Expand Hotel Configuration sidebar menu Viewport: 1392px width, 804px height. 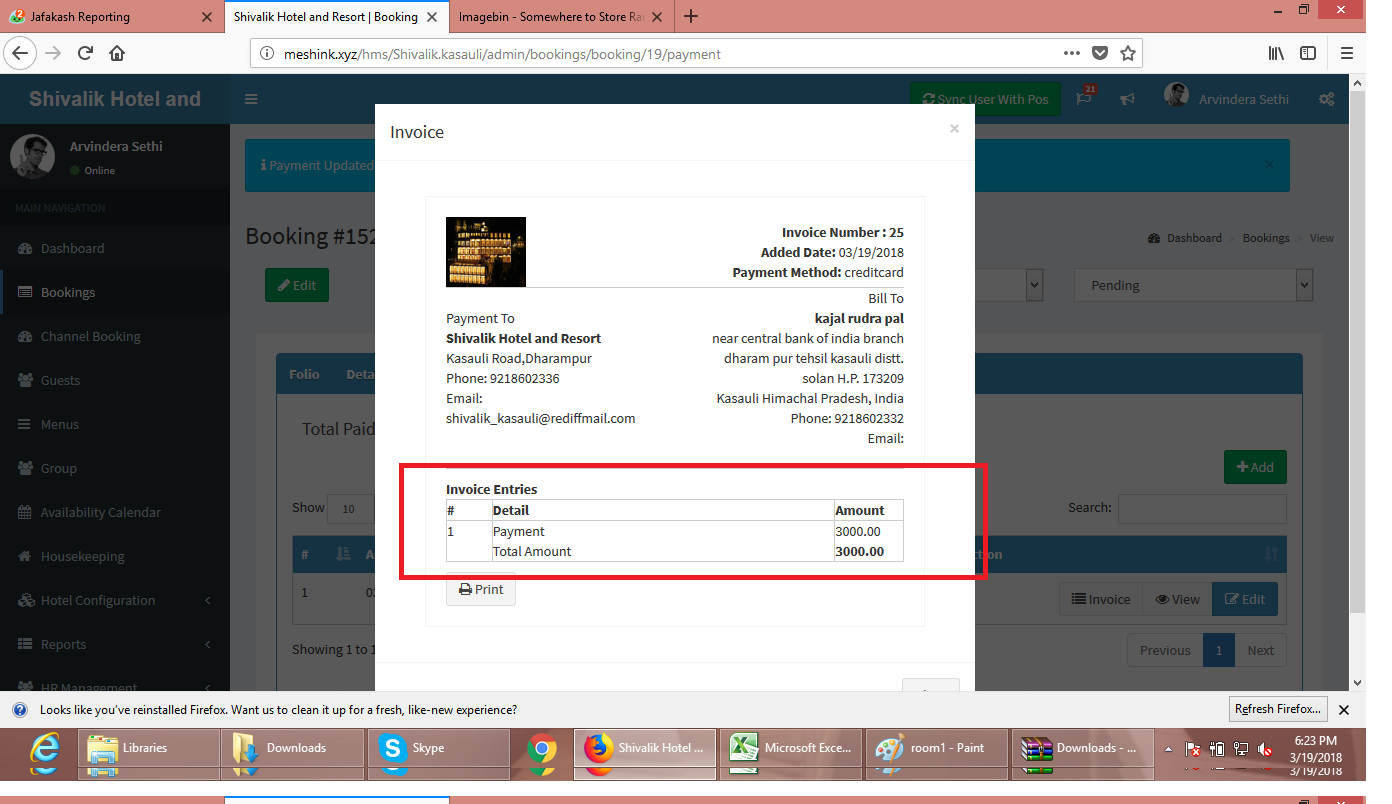(115, 600)
